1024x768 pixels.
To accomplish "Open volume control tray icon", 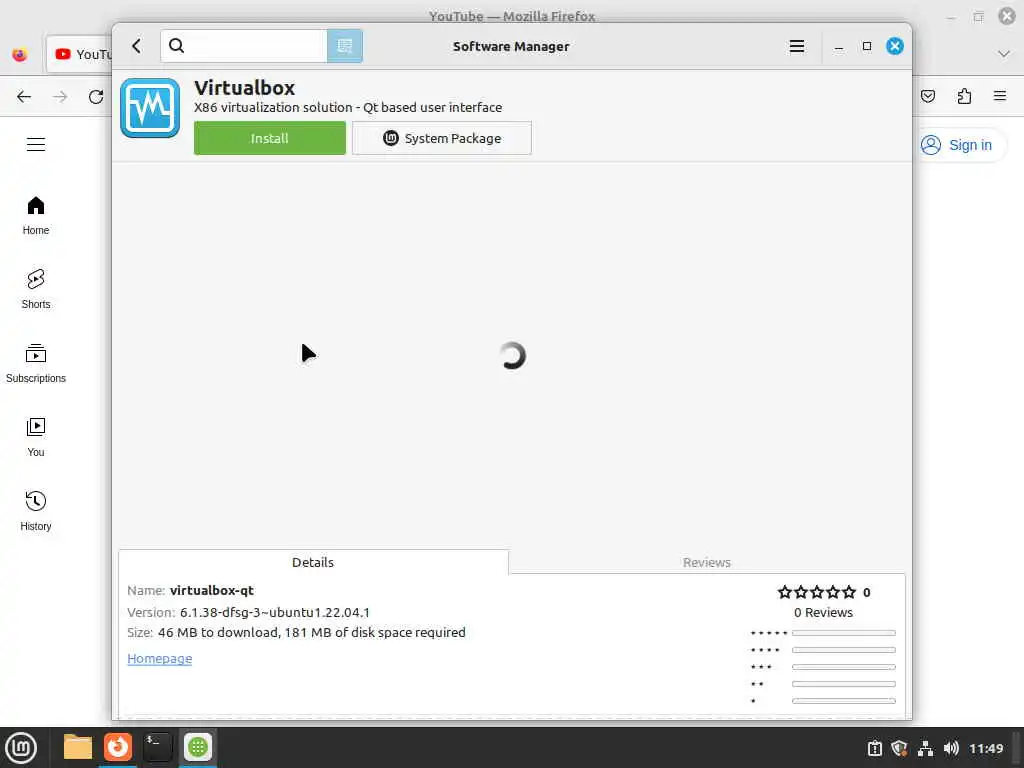I will (x=951, y=748).
